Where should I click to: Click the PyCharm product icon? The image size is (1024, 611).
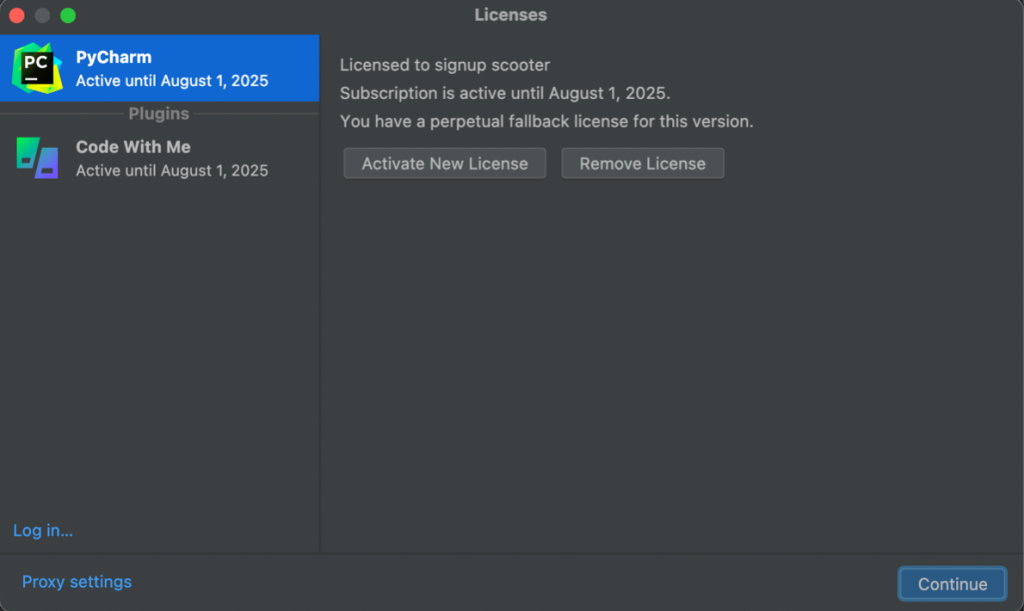[x=37, y=68]
